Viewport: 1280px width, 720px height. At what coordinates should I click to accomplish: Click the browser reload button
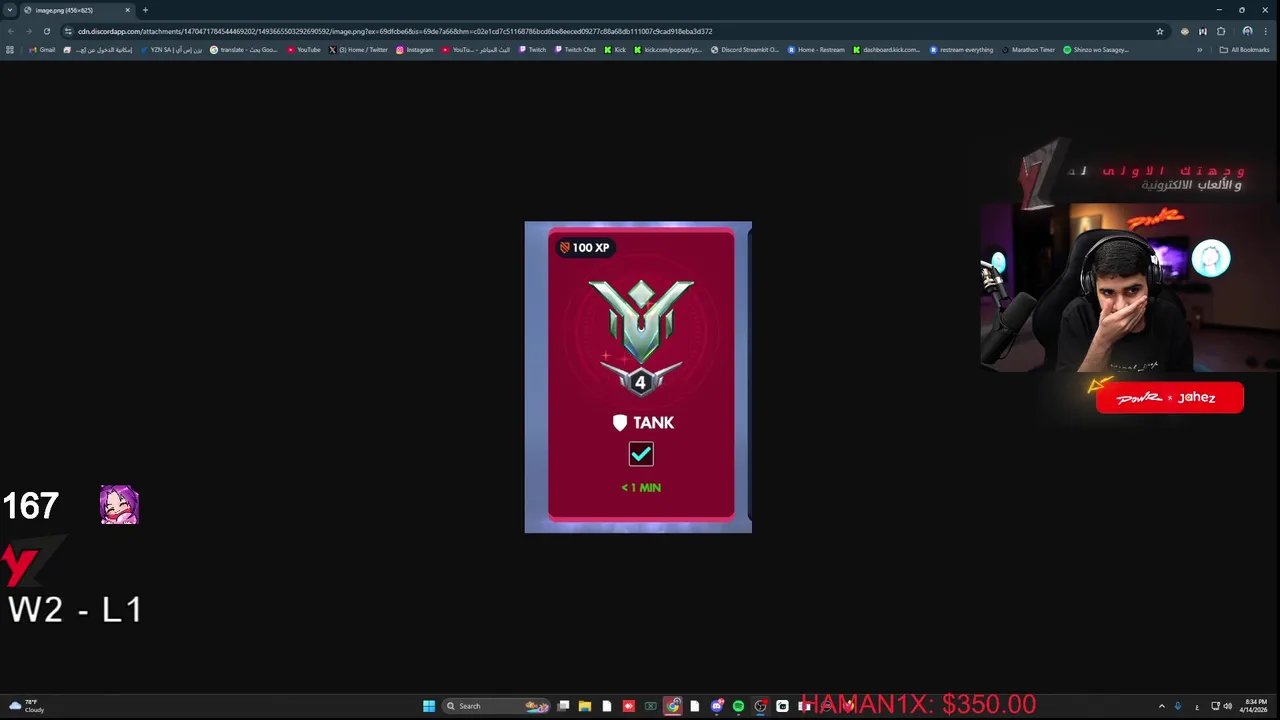click(46, 31)
